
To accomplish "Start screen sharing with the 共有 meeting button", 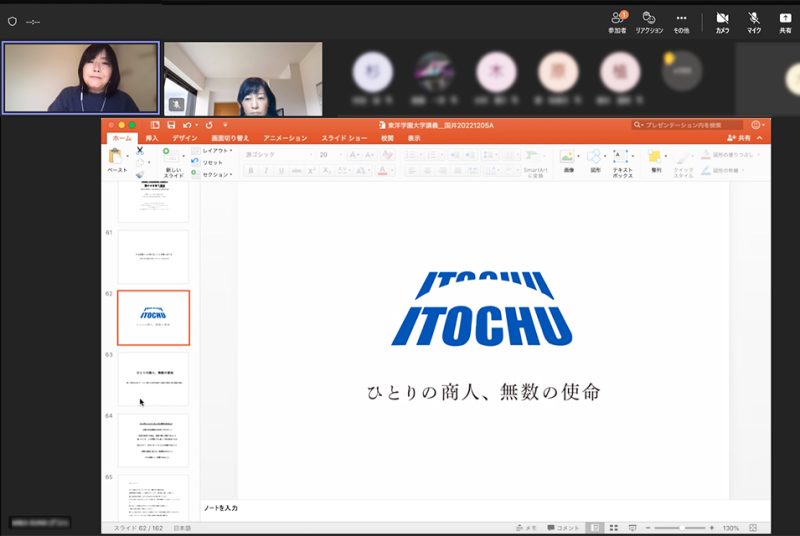I will pyautogui.click(x=785, y=22).
